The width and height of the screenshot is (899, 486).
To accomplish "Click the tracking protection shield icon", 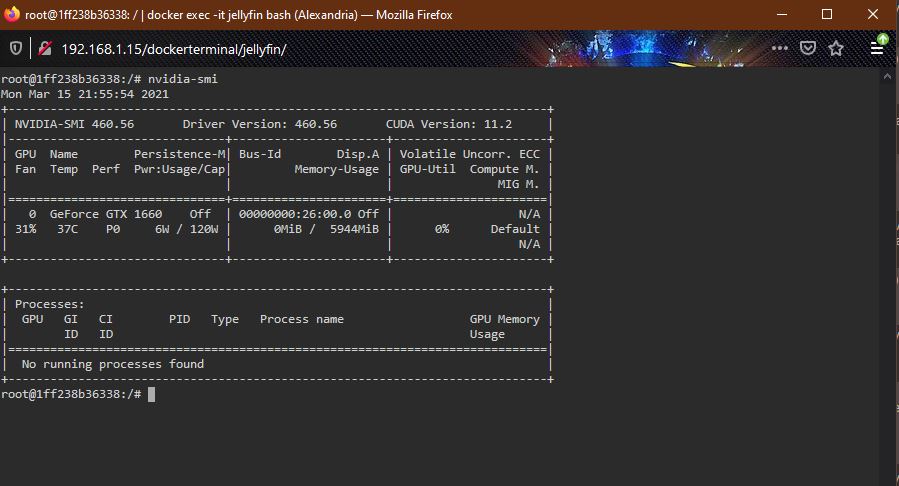I will pyautogui.click(x=15, y=49).
